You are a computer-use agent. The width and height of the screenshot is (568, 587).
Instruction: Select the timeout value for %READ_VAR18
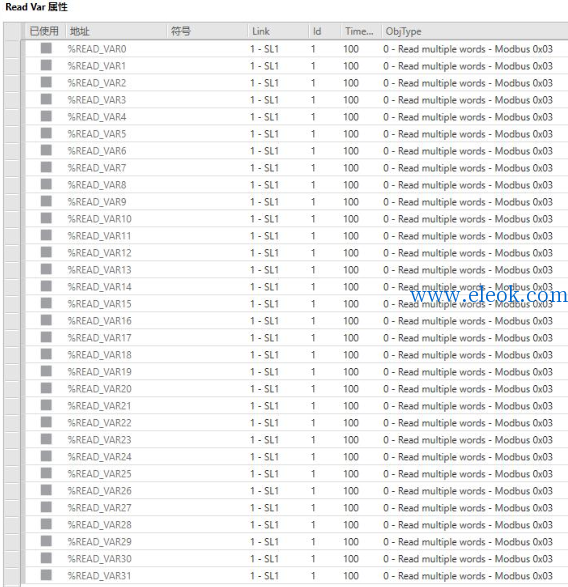point(351,355)
